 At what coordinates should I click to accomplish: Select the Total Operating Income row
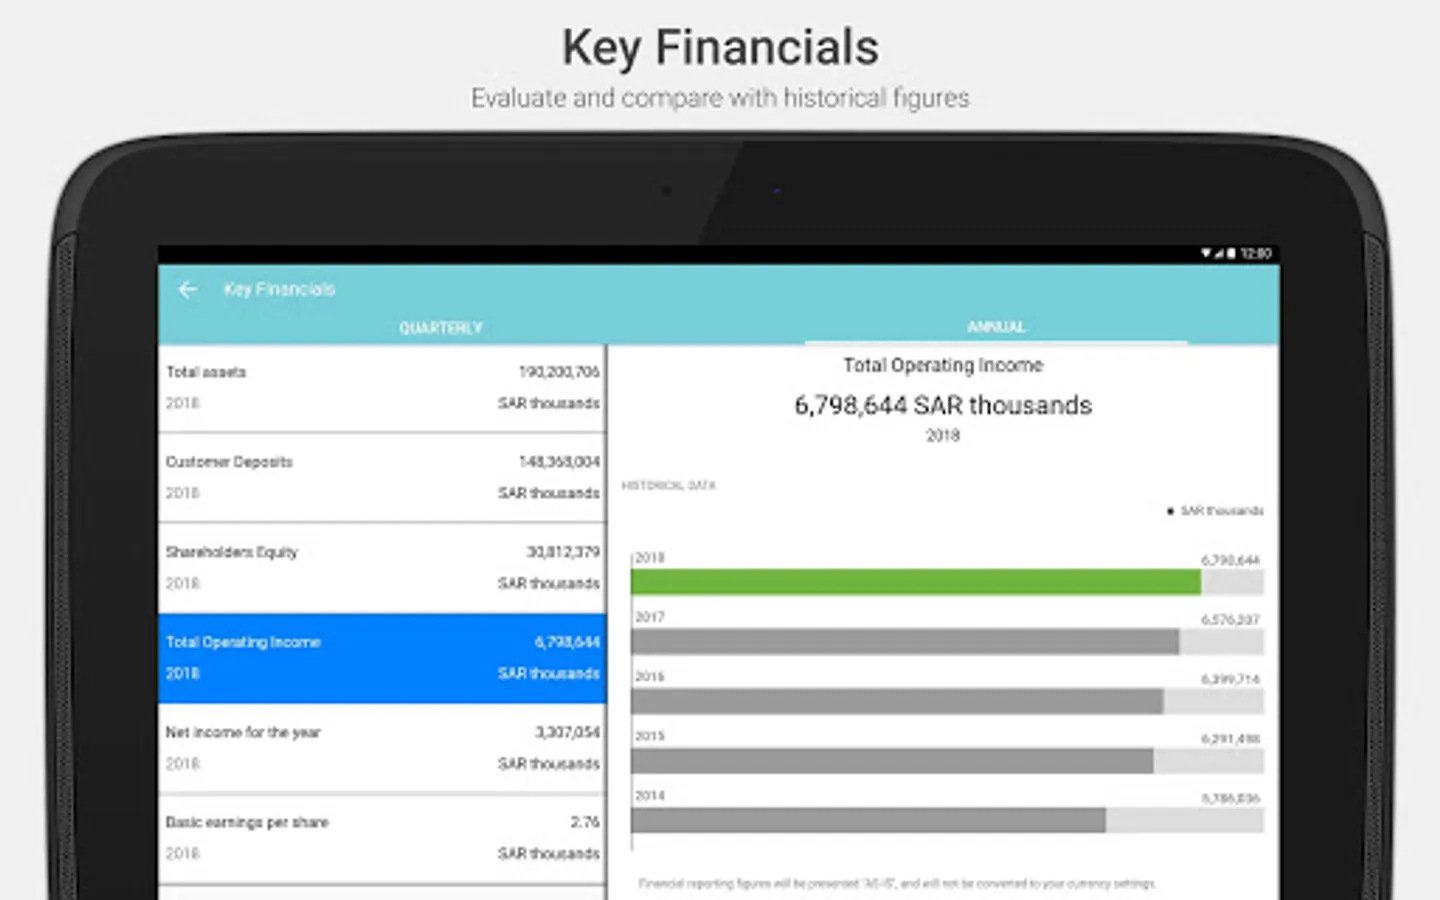382,658
